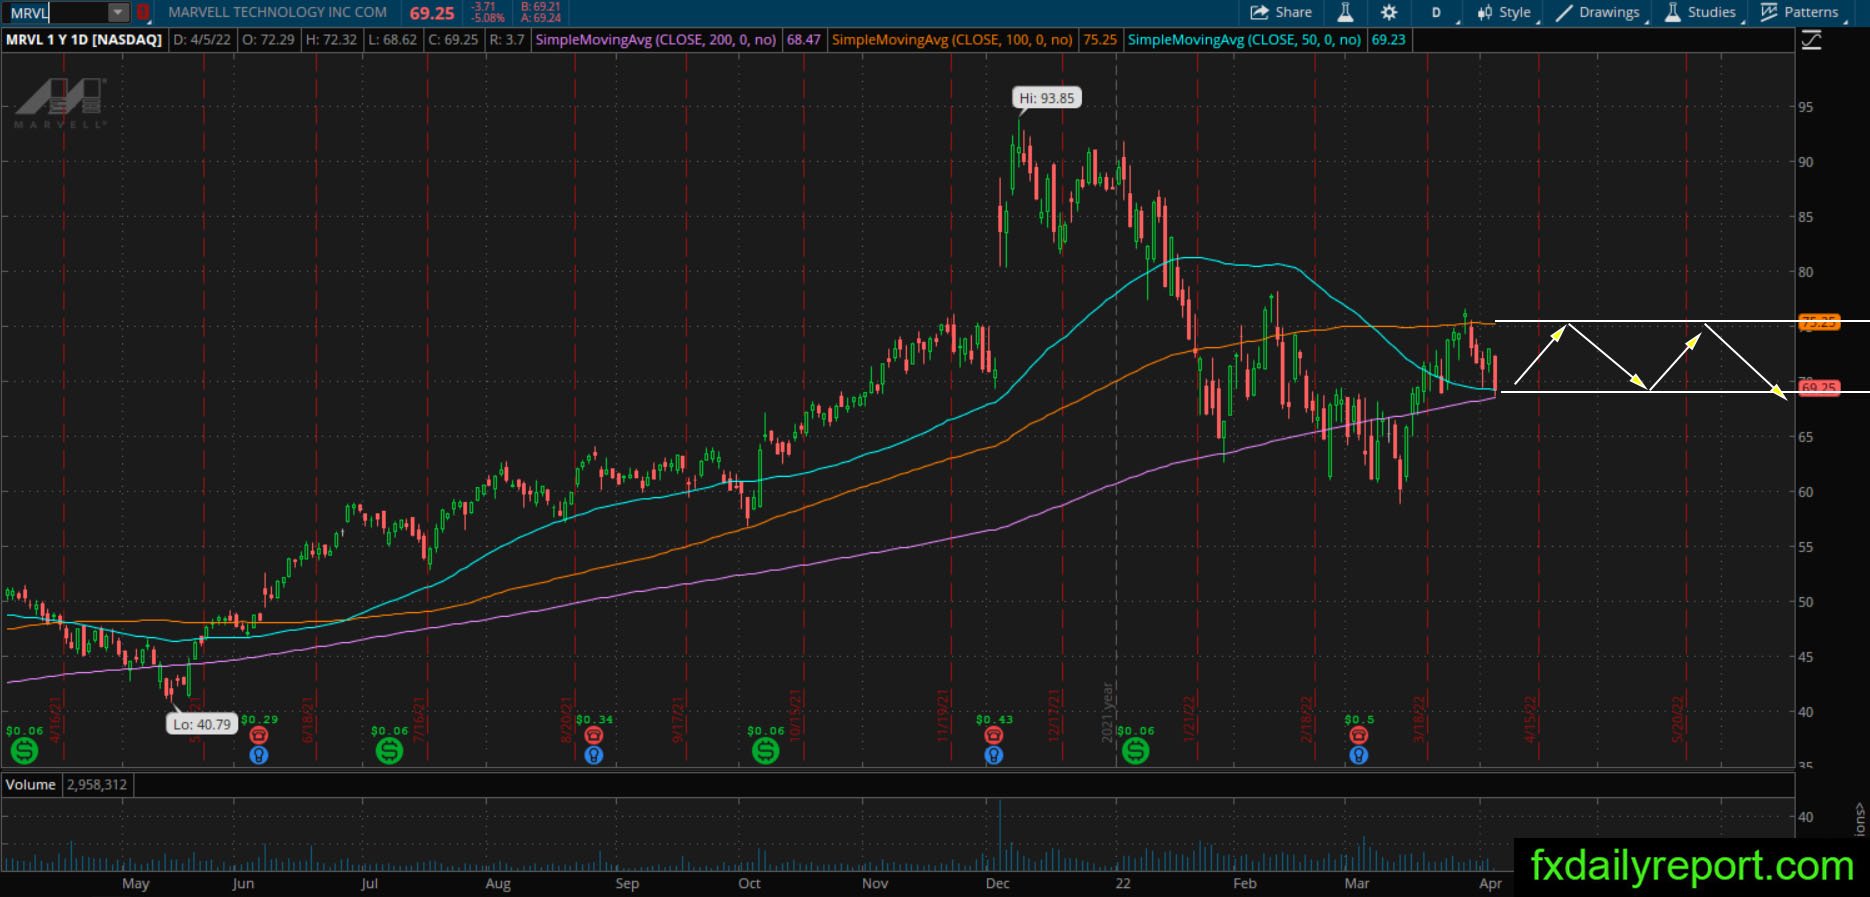This screenshot has width=1870, height=897.
Task: Open chart settings with the gear icon
Action: click(1389, 12)
